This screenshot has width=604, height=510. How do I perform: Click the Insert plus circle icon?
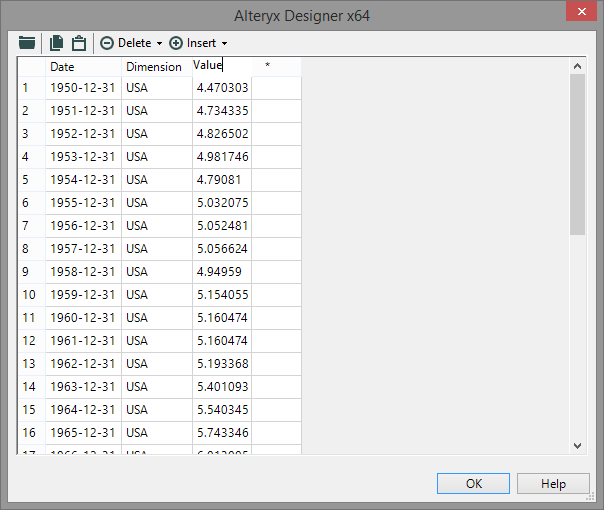176,43
